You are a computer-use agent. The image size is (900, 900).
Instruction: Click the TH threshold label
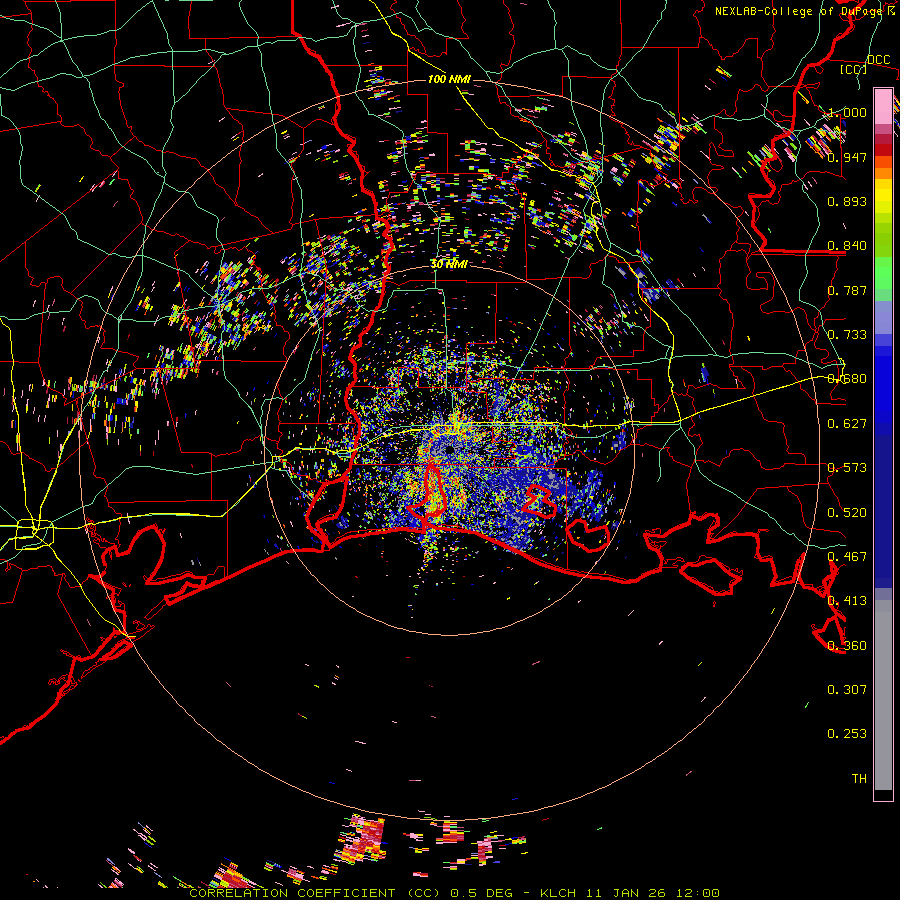click(859, 779)
